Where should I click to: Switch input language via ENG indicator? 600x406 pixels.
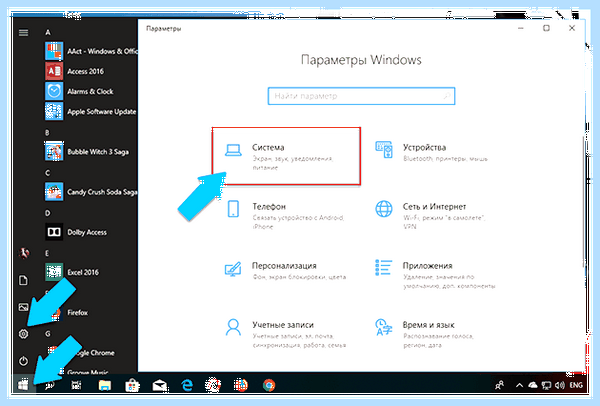tap(576, 385)
